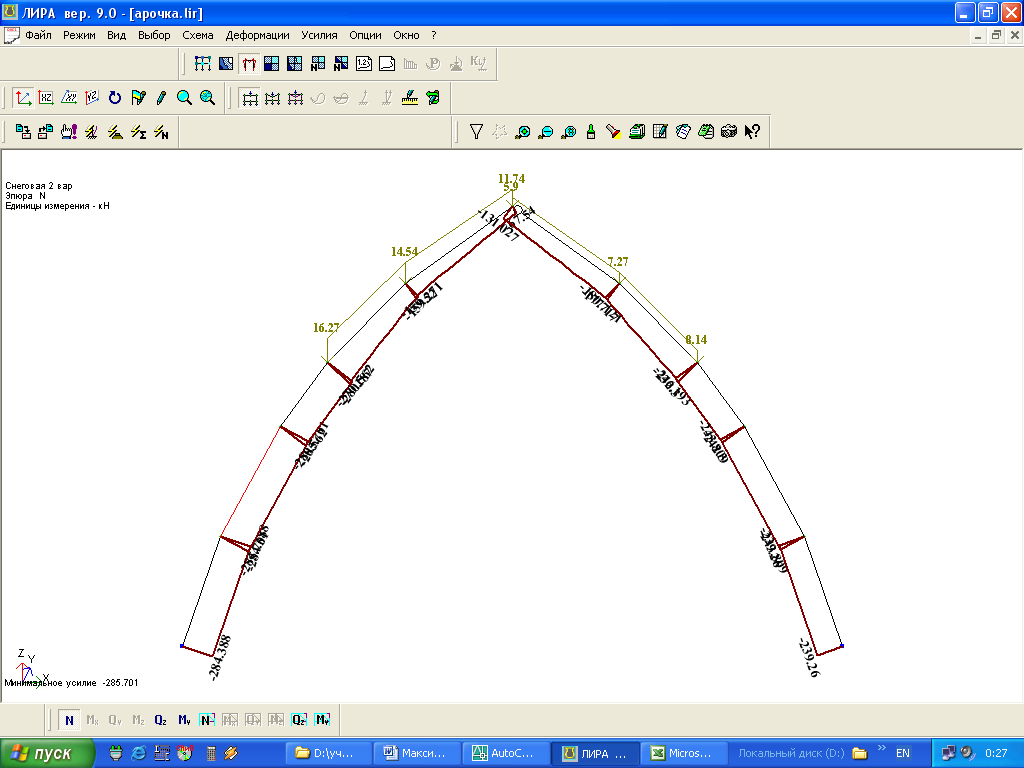Switch to the Microsoft Excel taskbar window
This screenshot has width=1024, height=768.
coord(684,754)
